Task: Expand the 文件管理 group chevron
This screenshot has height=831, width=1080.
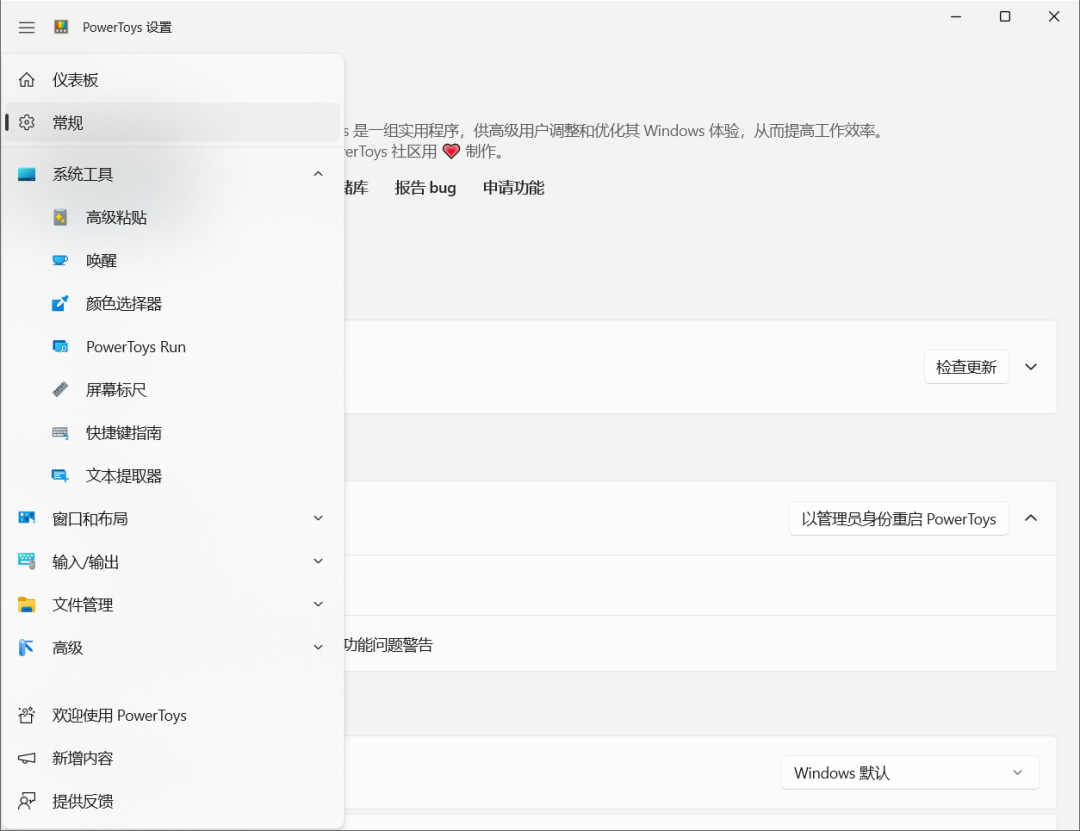Action: (318, 604)
